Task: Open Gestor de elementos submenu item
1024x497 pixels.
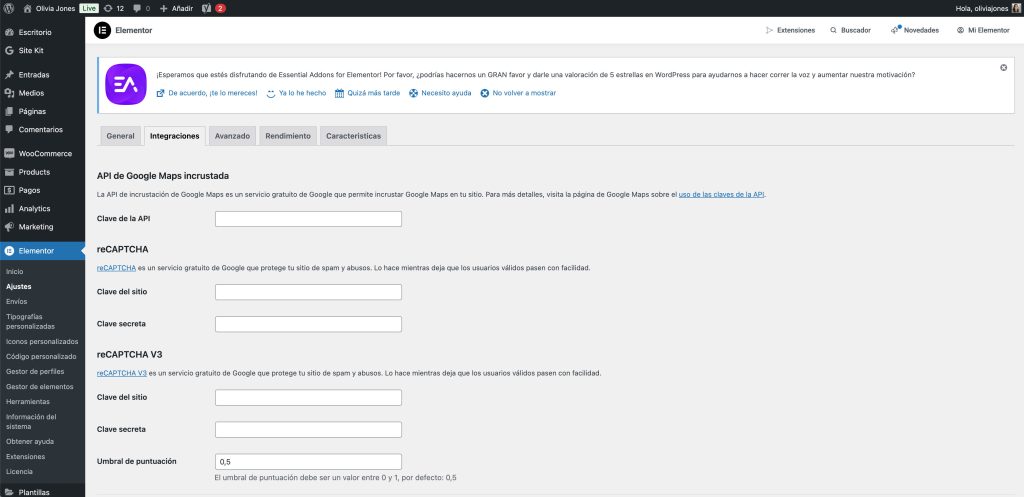Action: click(x=40, y=387)
